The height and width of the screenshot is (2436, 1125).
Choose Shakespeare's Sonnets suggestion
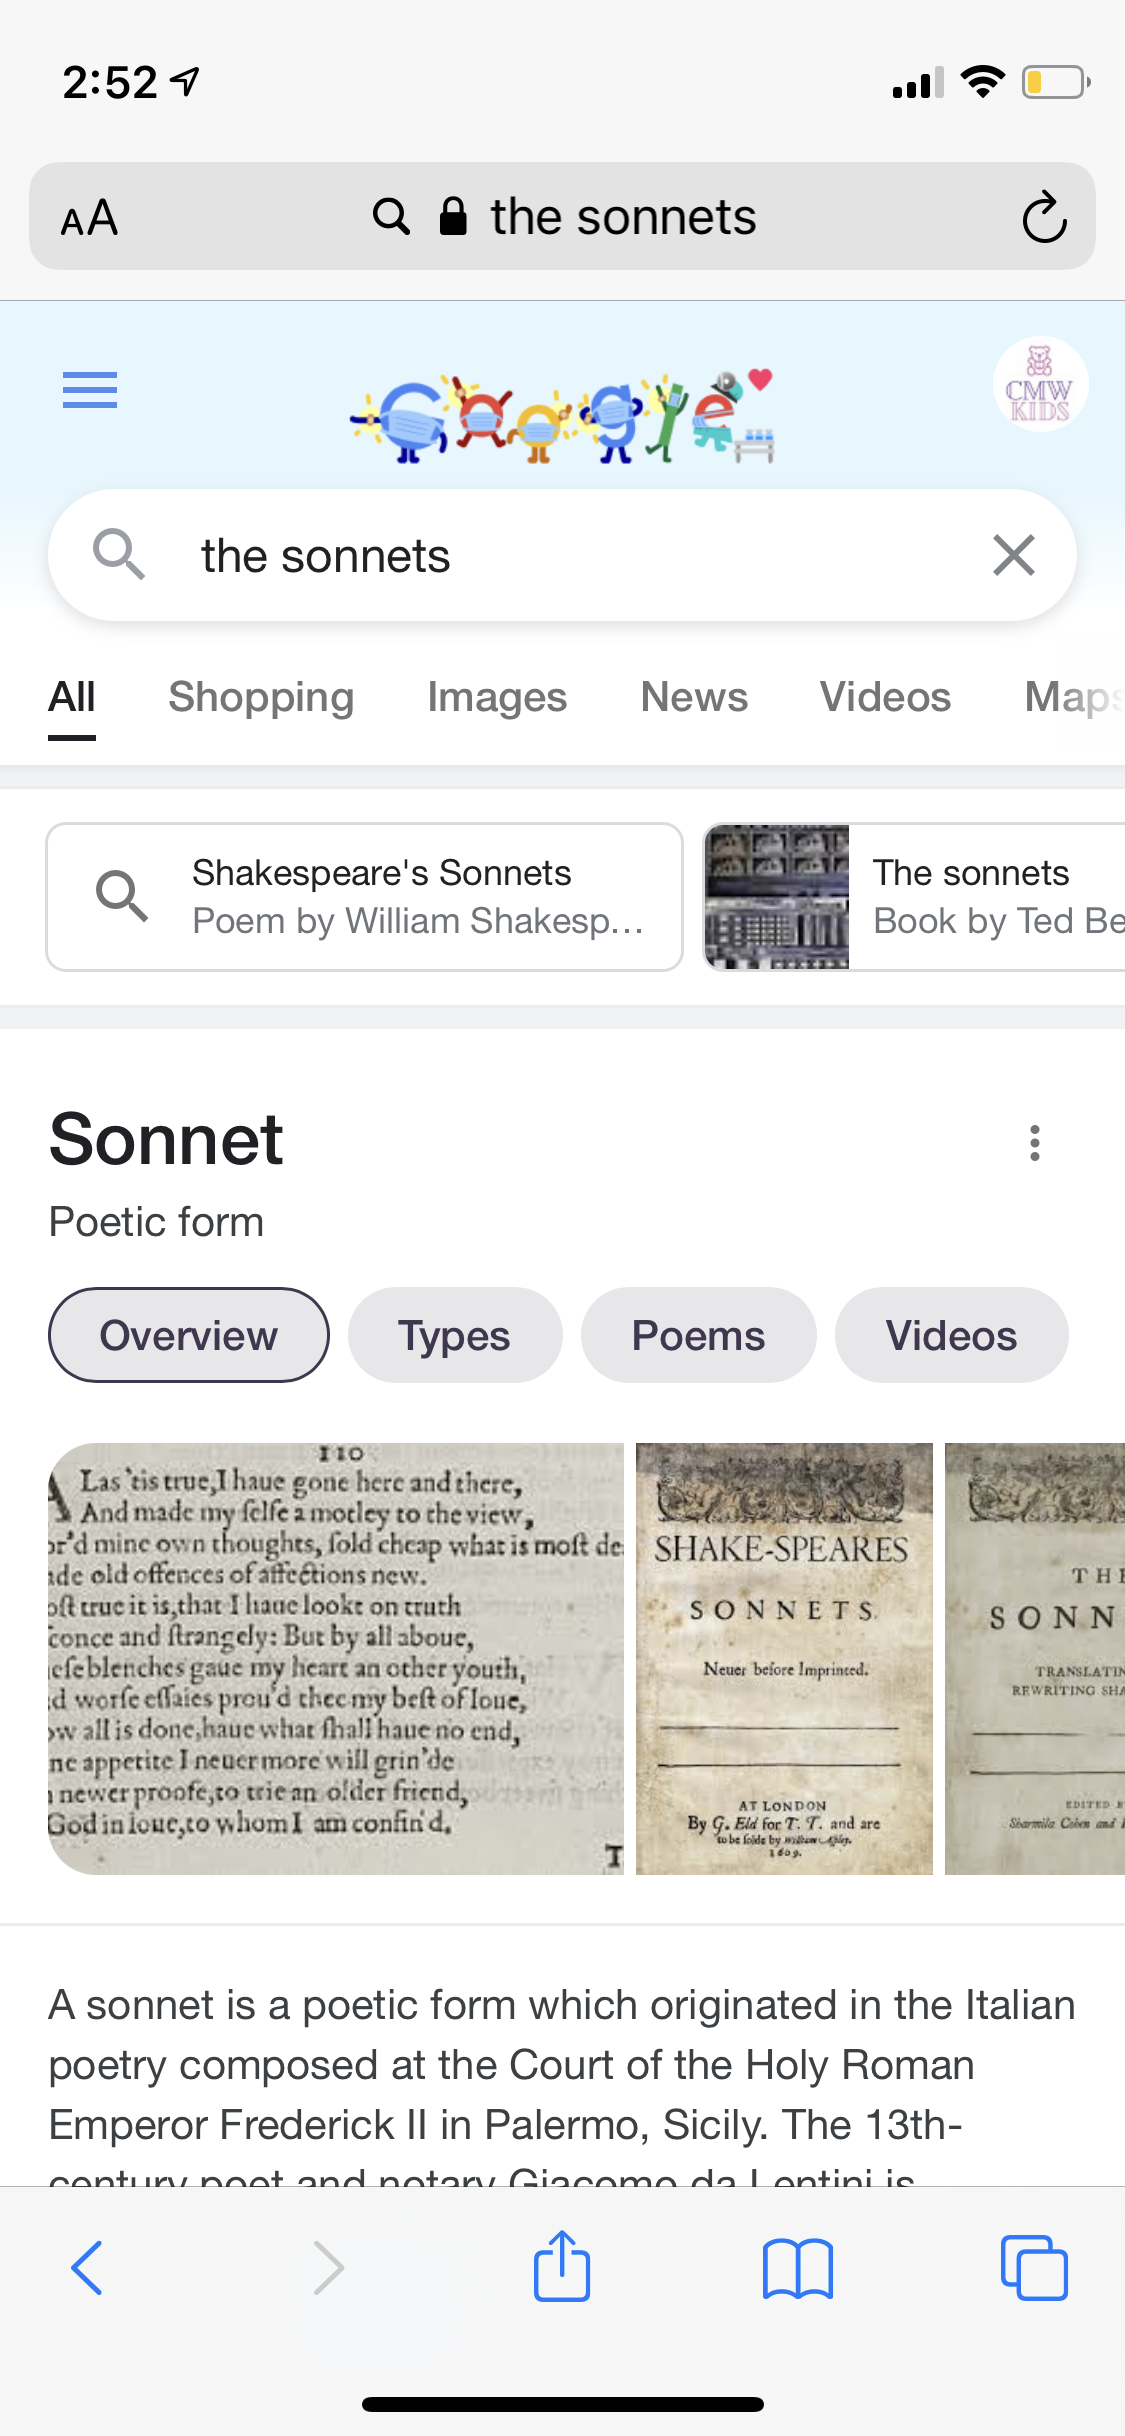point(365,897)
